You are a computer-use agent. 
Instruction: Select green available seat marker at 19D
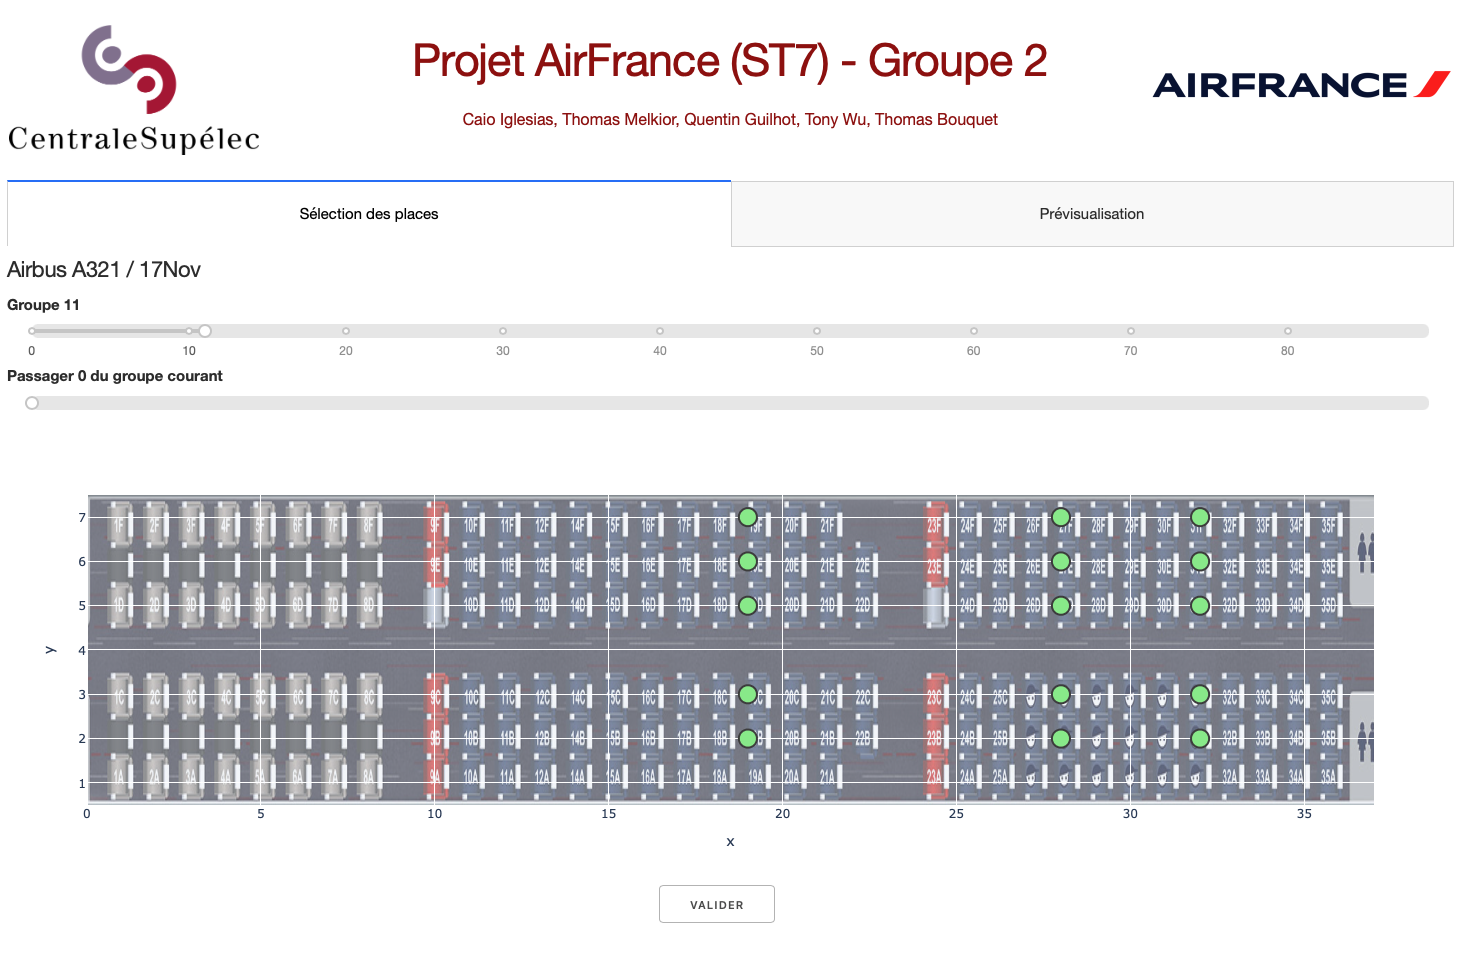coord(748,605)
